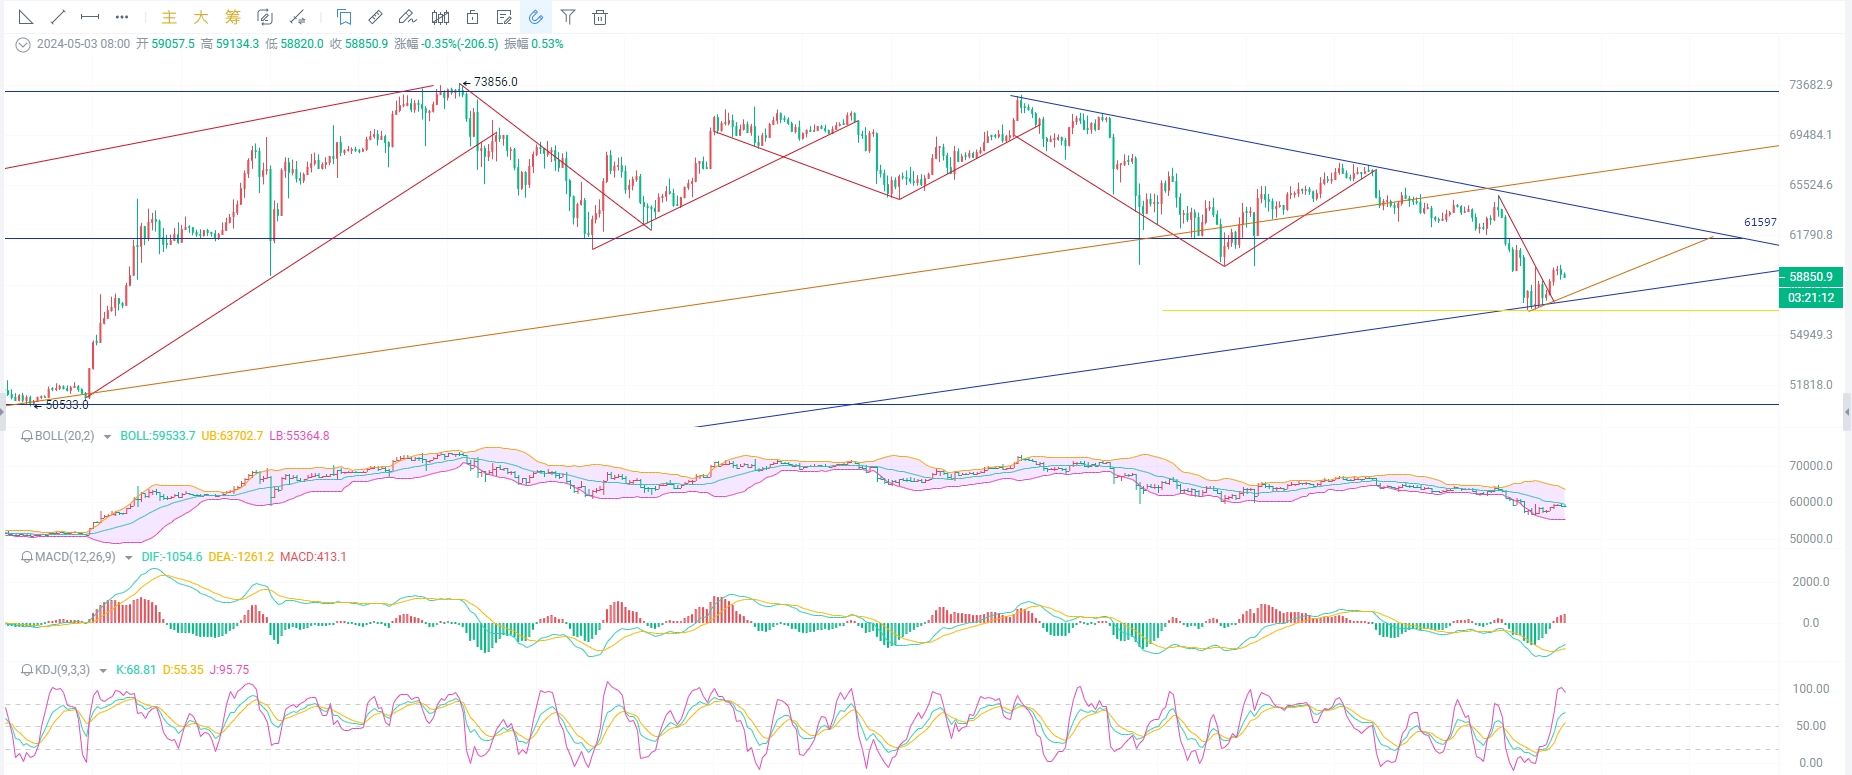Click the 65524.6 price axis label
1852x775 pixels.
click(x=1811, y=185)
